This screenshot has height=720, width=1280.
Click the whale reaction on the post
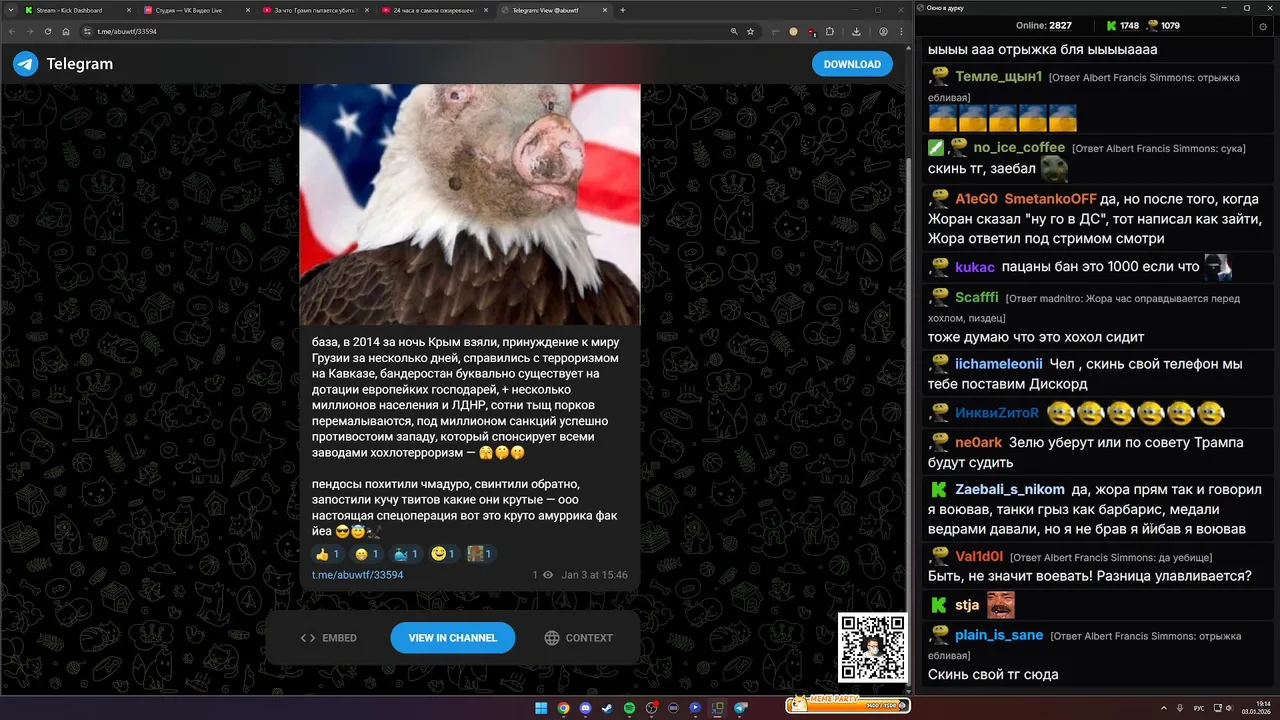[405, 554]
